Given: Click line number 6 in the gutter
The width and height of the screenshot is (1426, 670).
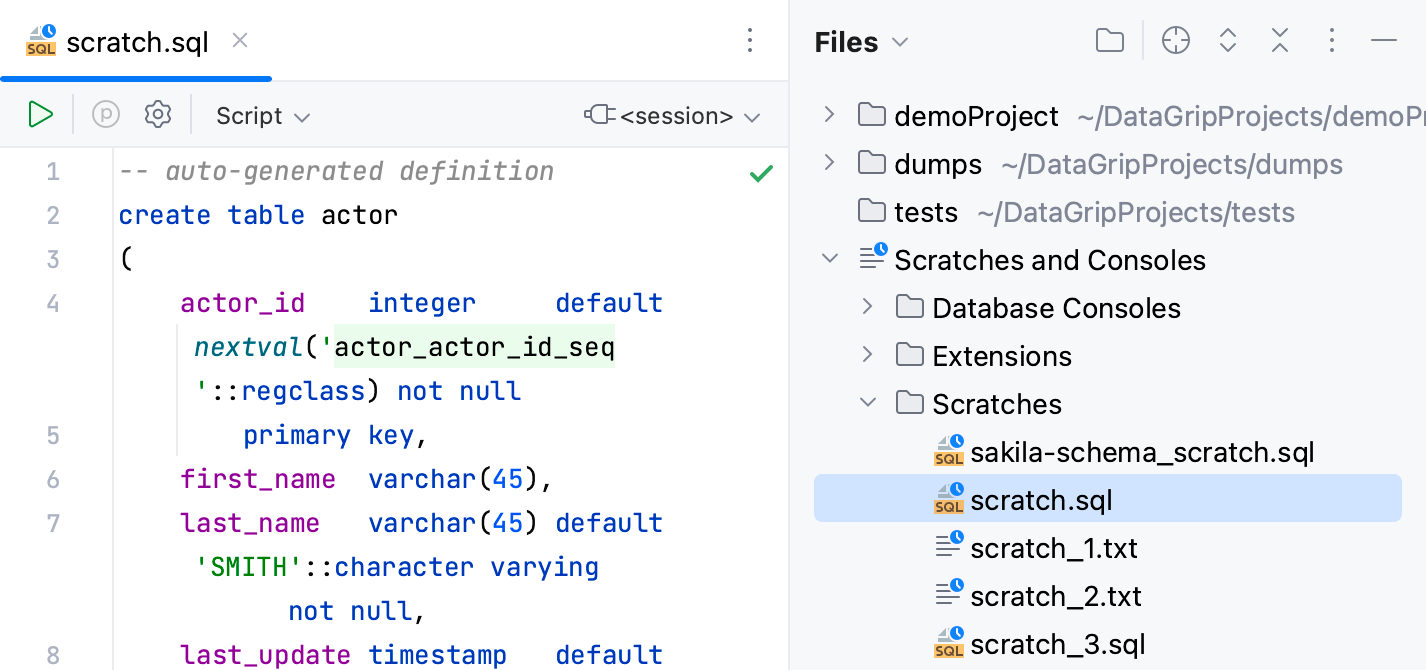Looking at the screenshot, I should point(52,479).
